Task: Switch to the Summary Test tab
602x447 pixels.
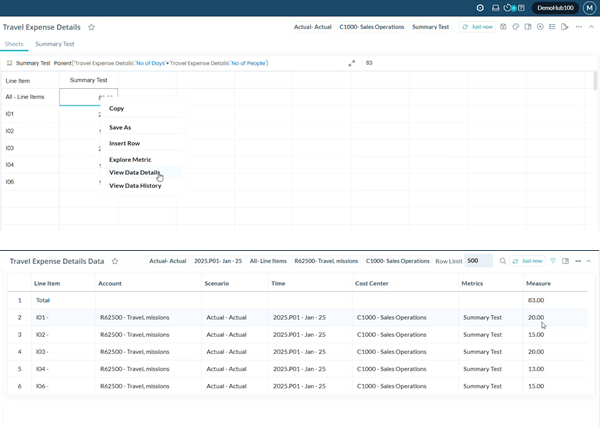Action: [55, 44]
